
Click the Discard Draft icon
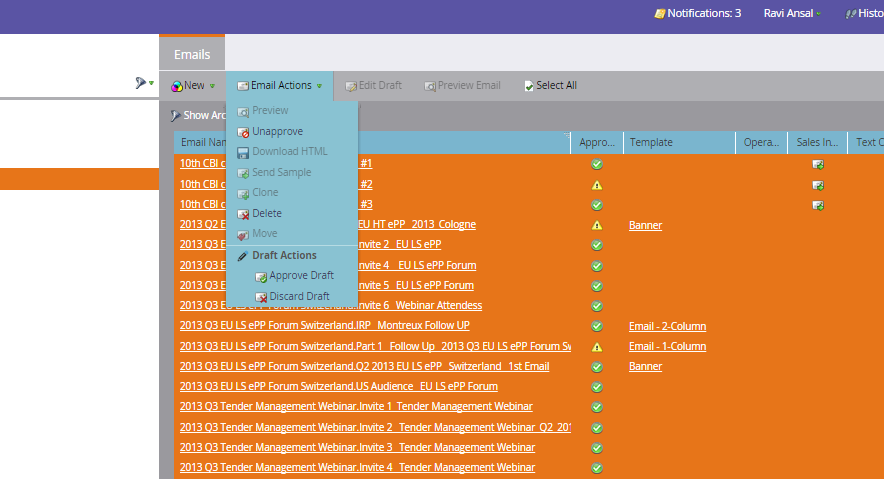[x=260, y=297]
